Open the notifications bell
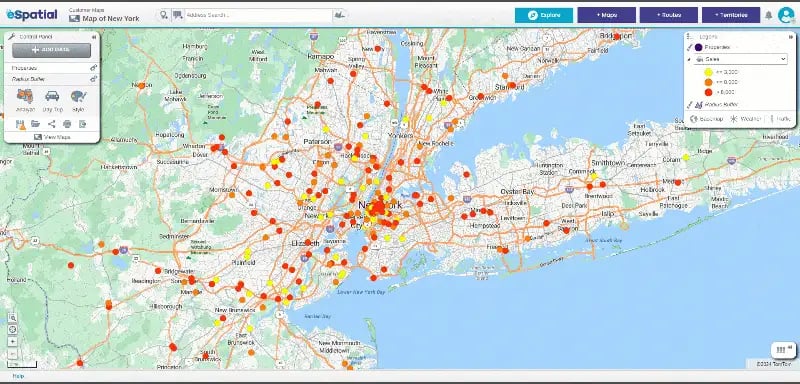This screenshot has width=800, height=384. 768,15
